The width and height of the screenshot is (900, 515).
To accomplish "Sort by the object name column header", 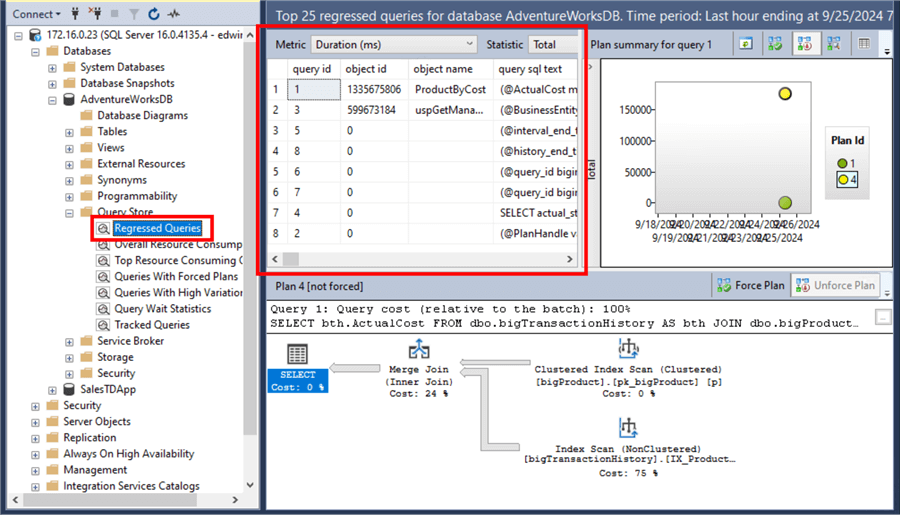I will coord(451,69).
